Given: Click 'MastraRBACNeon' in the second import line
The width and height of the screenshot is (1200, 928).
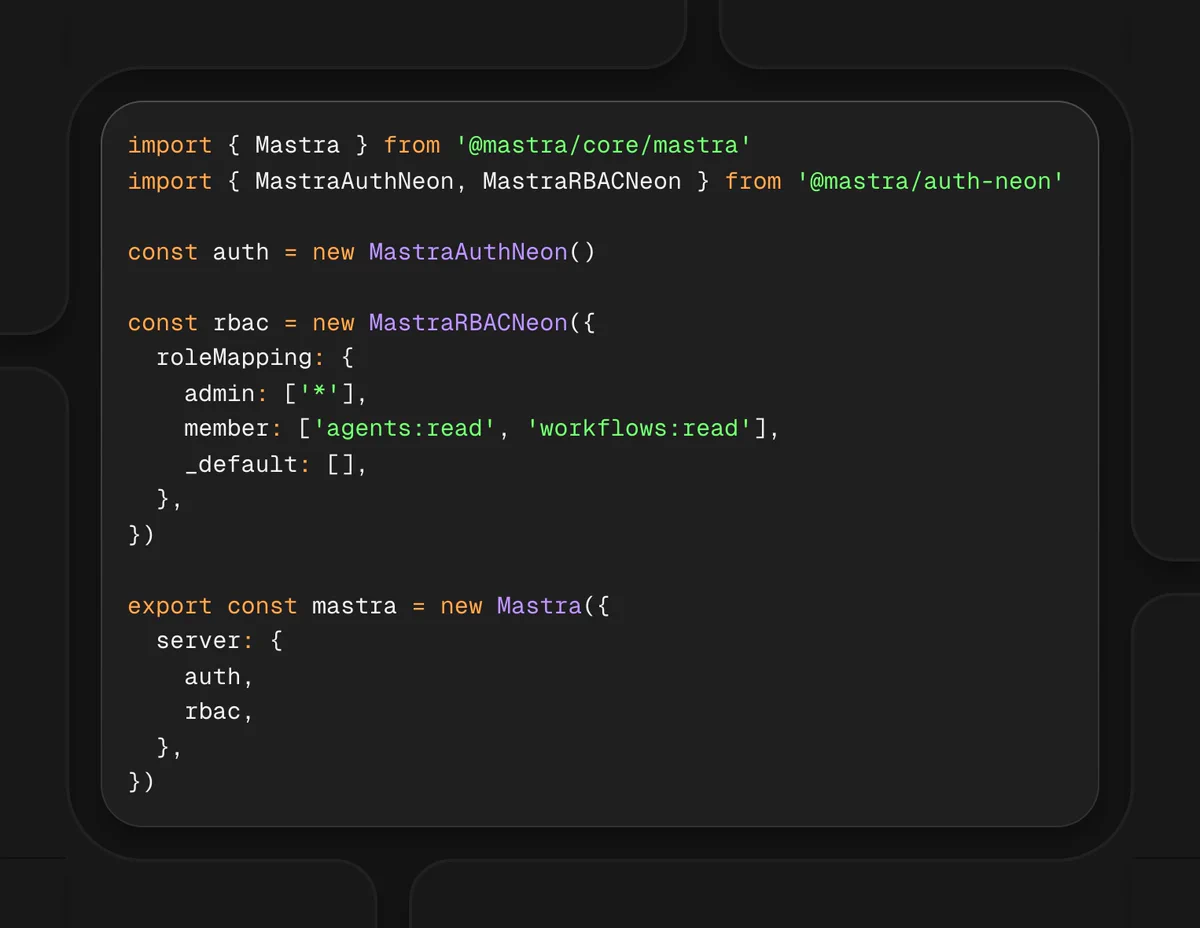Looking at the screenshot, I should [x=582, y=181].
